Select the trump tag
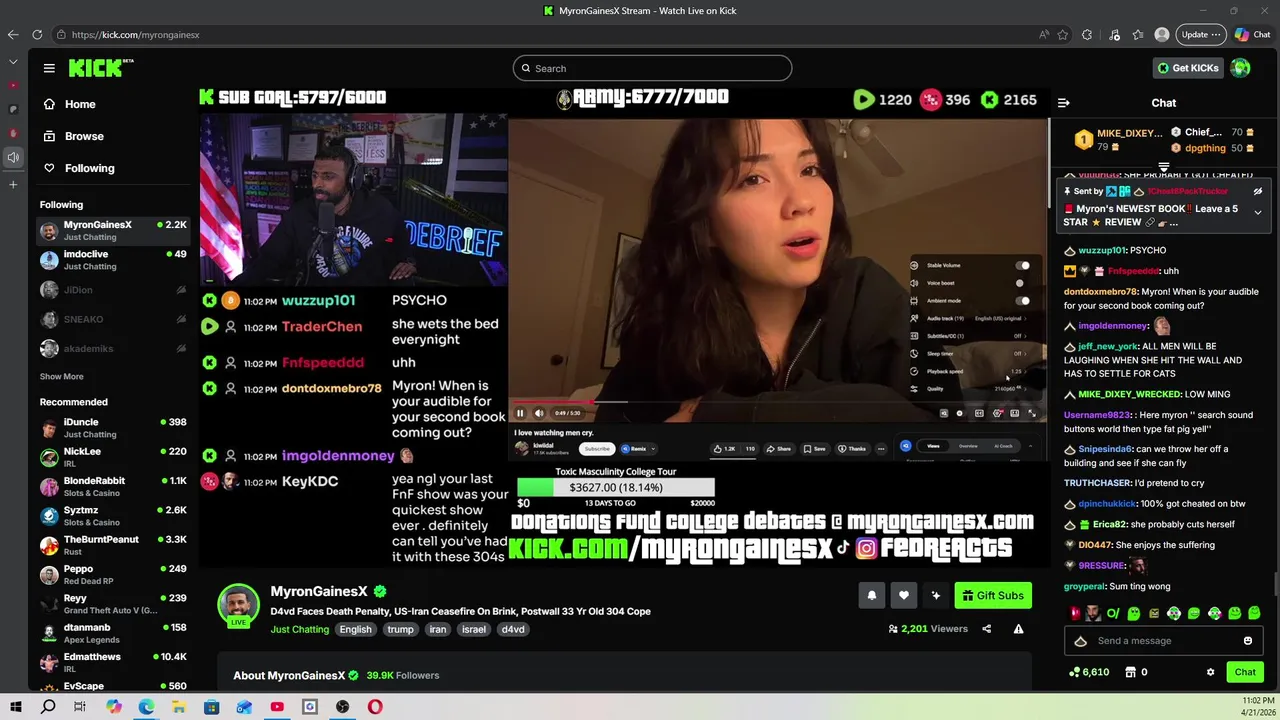1280x720 pixels. point(400,629)
